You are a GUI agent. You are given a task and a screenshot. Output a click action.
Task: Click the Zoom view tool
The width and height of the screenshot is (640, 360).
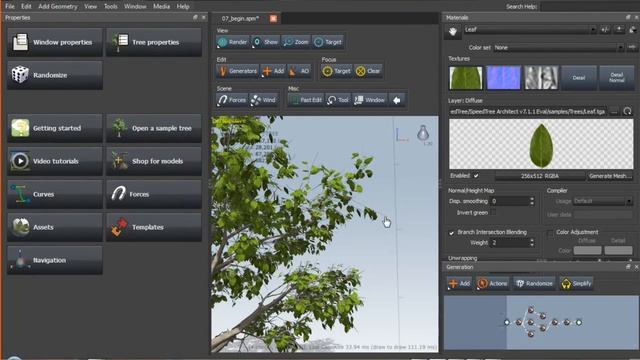point(296,42)
